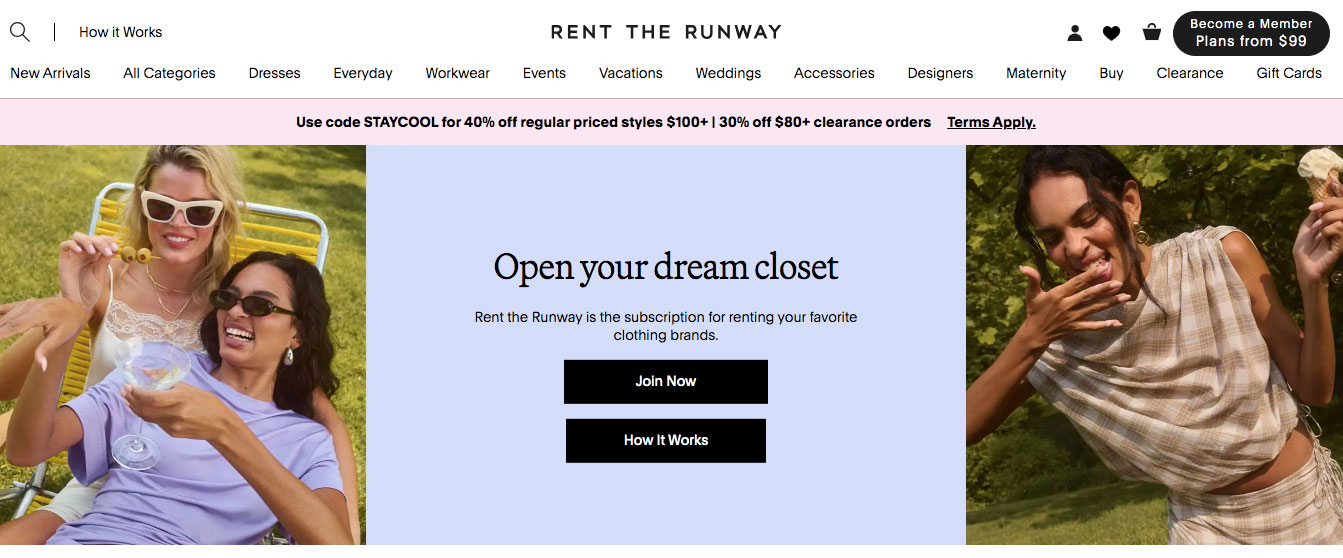Go to the Weddings category
This screenshot has height=558, width=1343.
click(x=728, y=73)
